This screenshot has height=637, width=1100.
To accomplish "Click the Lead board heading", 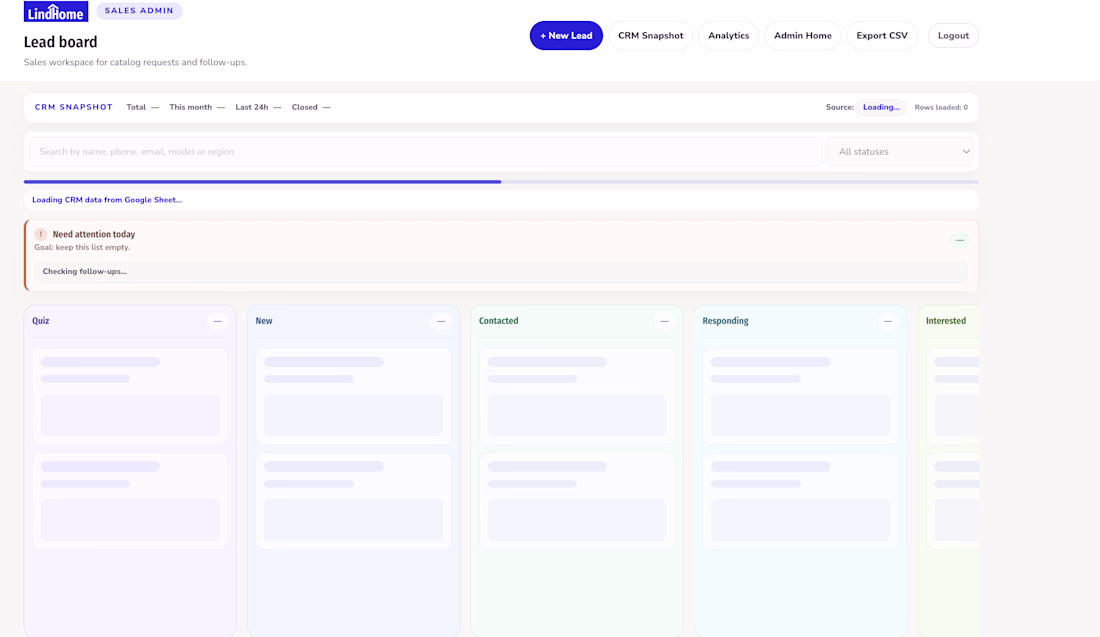I will click(60, 42).
